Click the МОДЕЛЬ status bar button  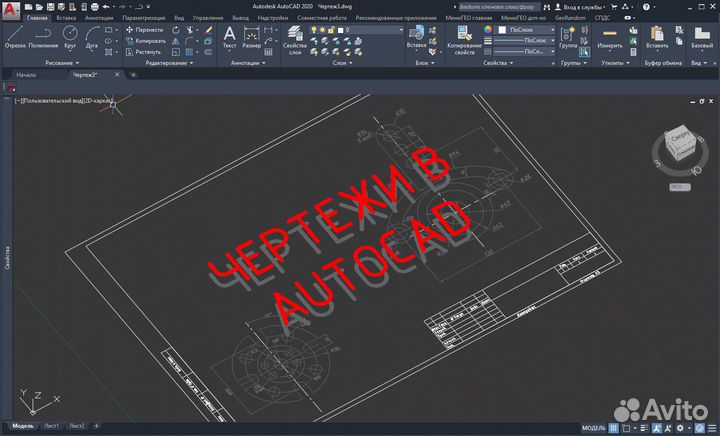click(594, 428)
